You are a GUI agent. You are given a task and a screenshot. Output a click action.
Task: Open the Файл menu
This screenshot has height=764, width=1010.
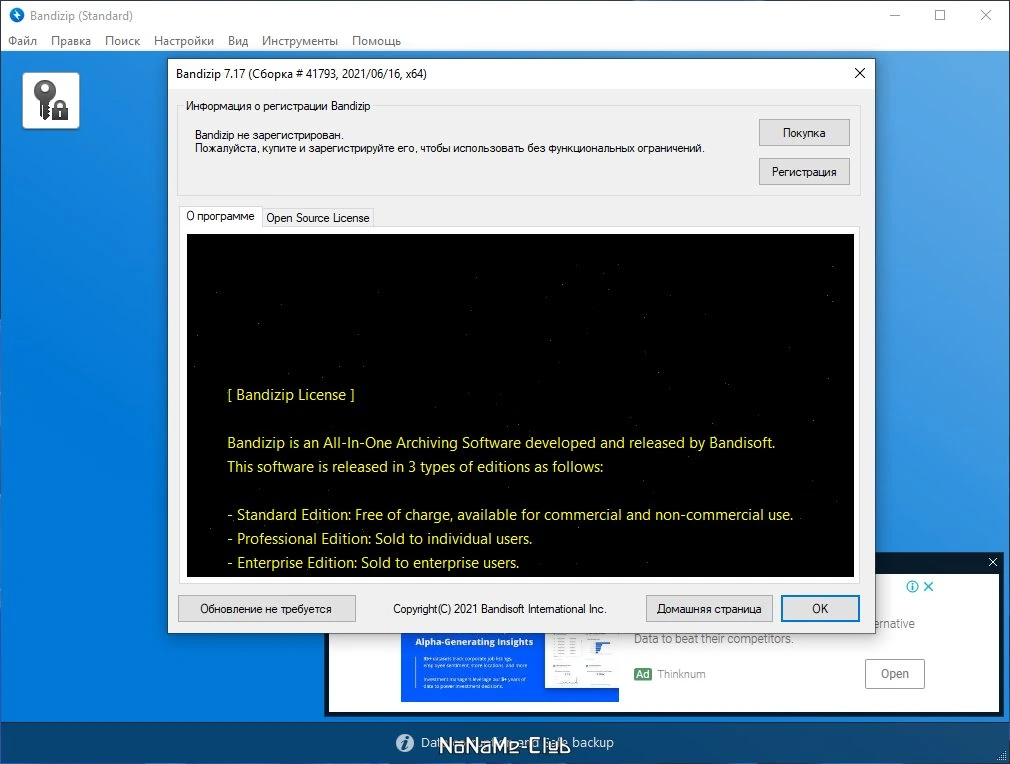coord(23,41)
